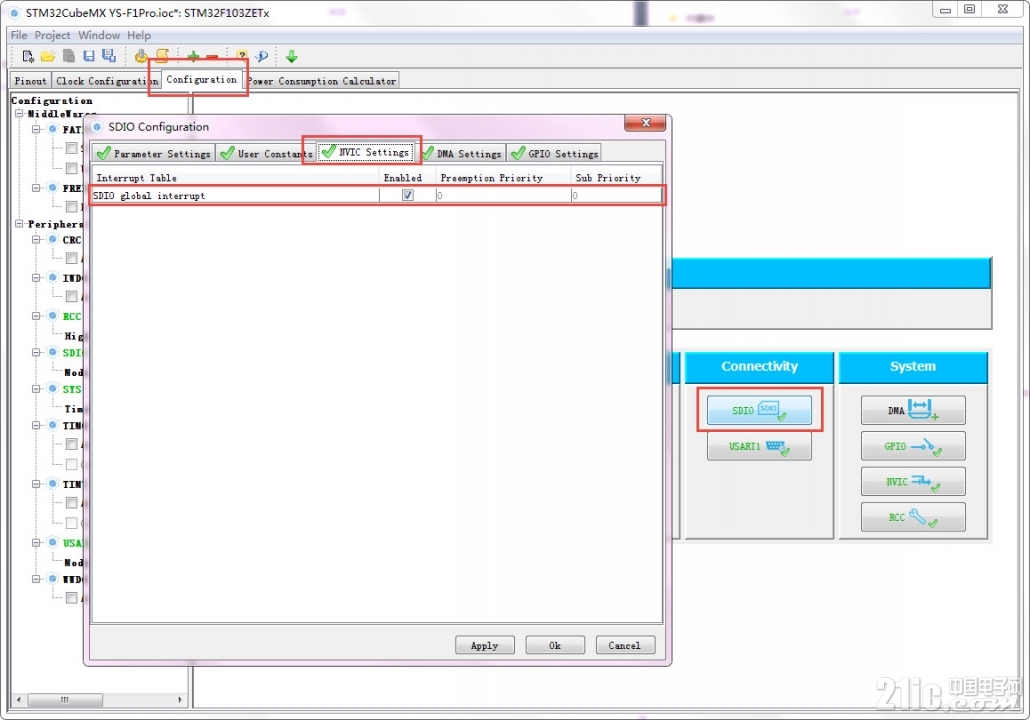The height and width of the screenshot is (720, 1030).
Task: Select the User Constants tab
Action: pyautogui.click(x=266, y=154)
